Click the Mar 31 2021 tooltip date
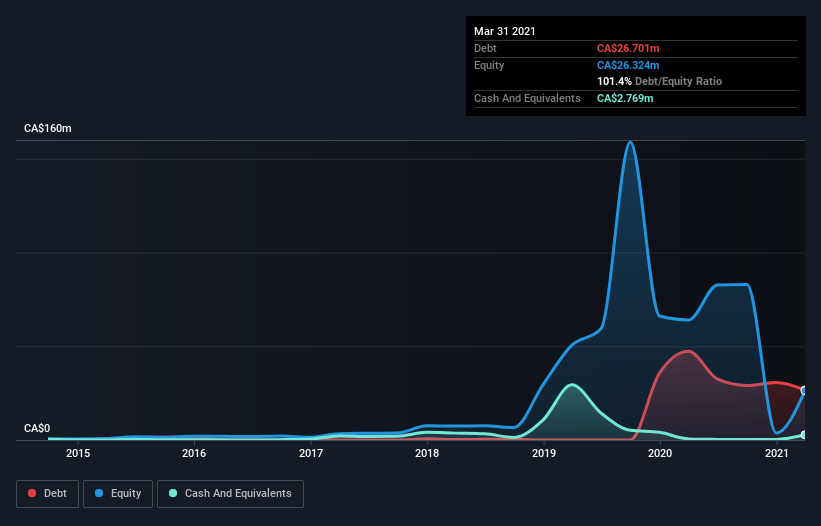The height and width of the screenshot is (526, 821). click(505, 31)
